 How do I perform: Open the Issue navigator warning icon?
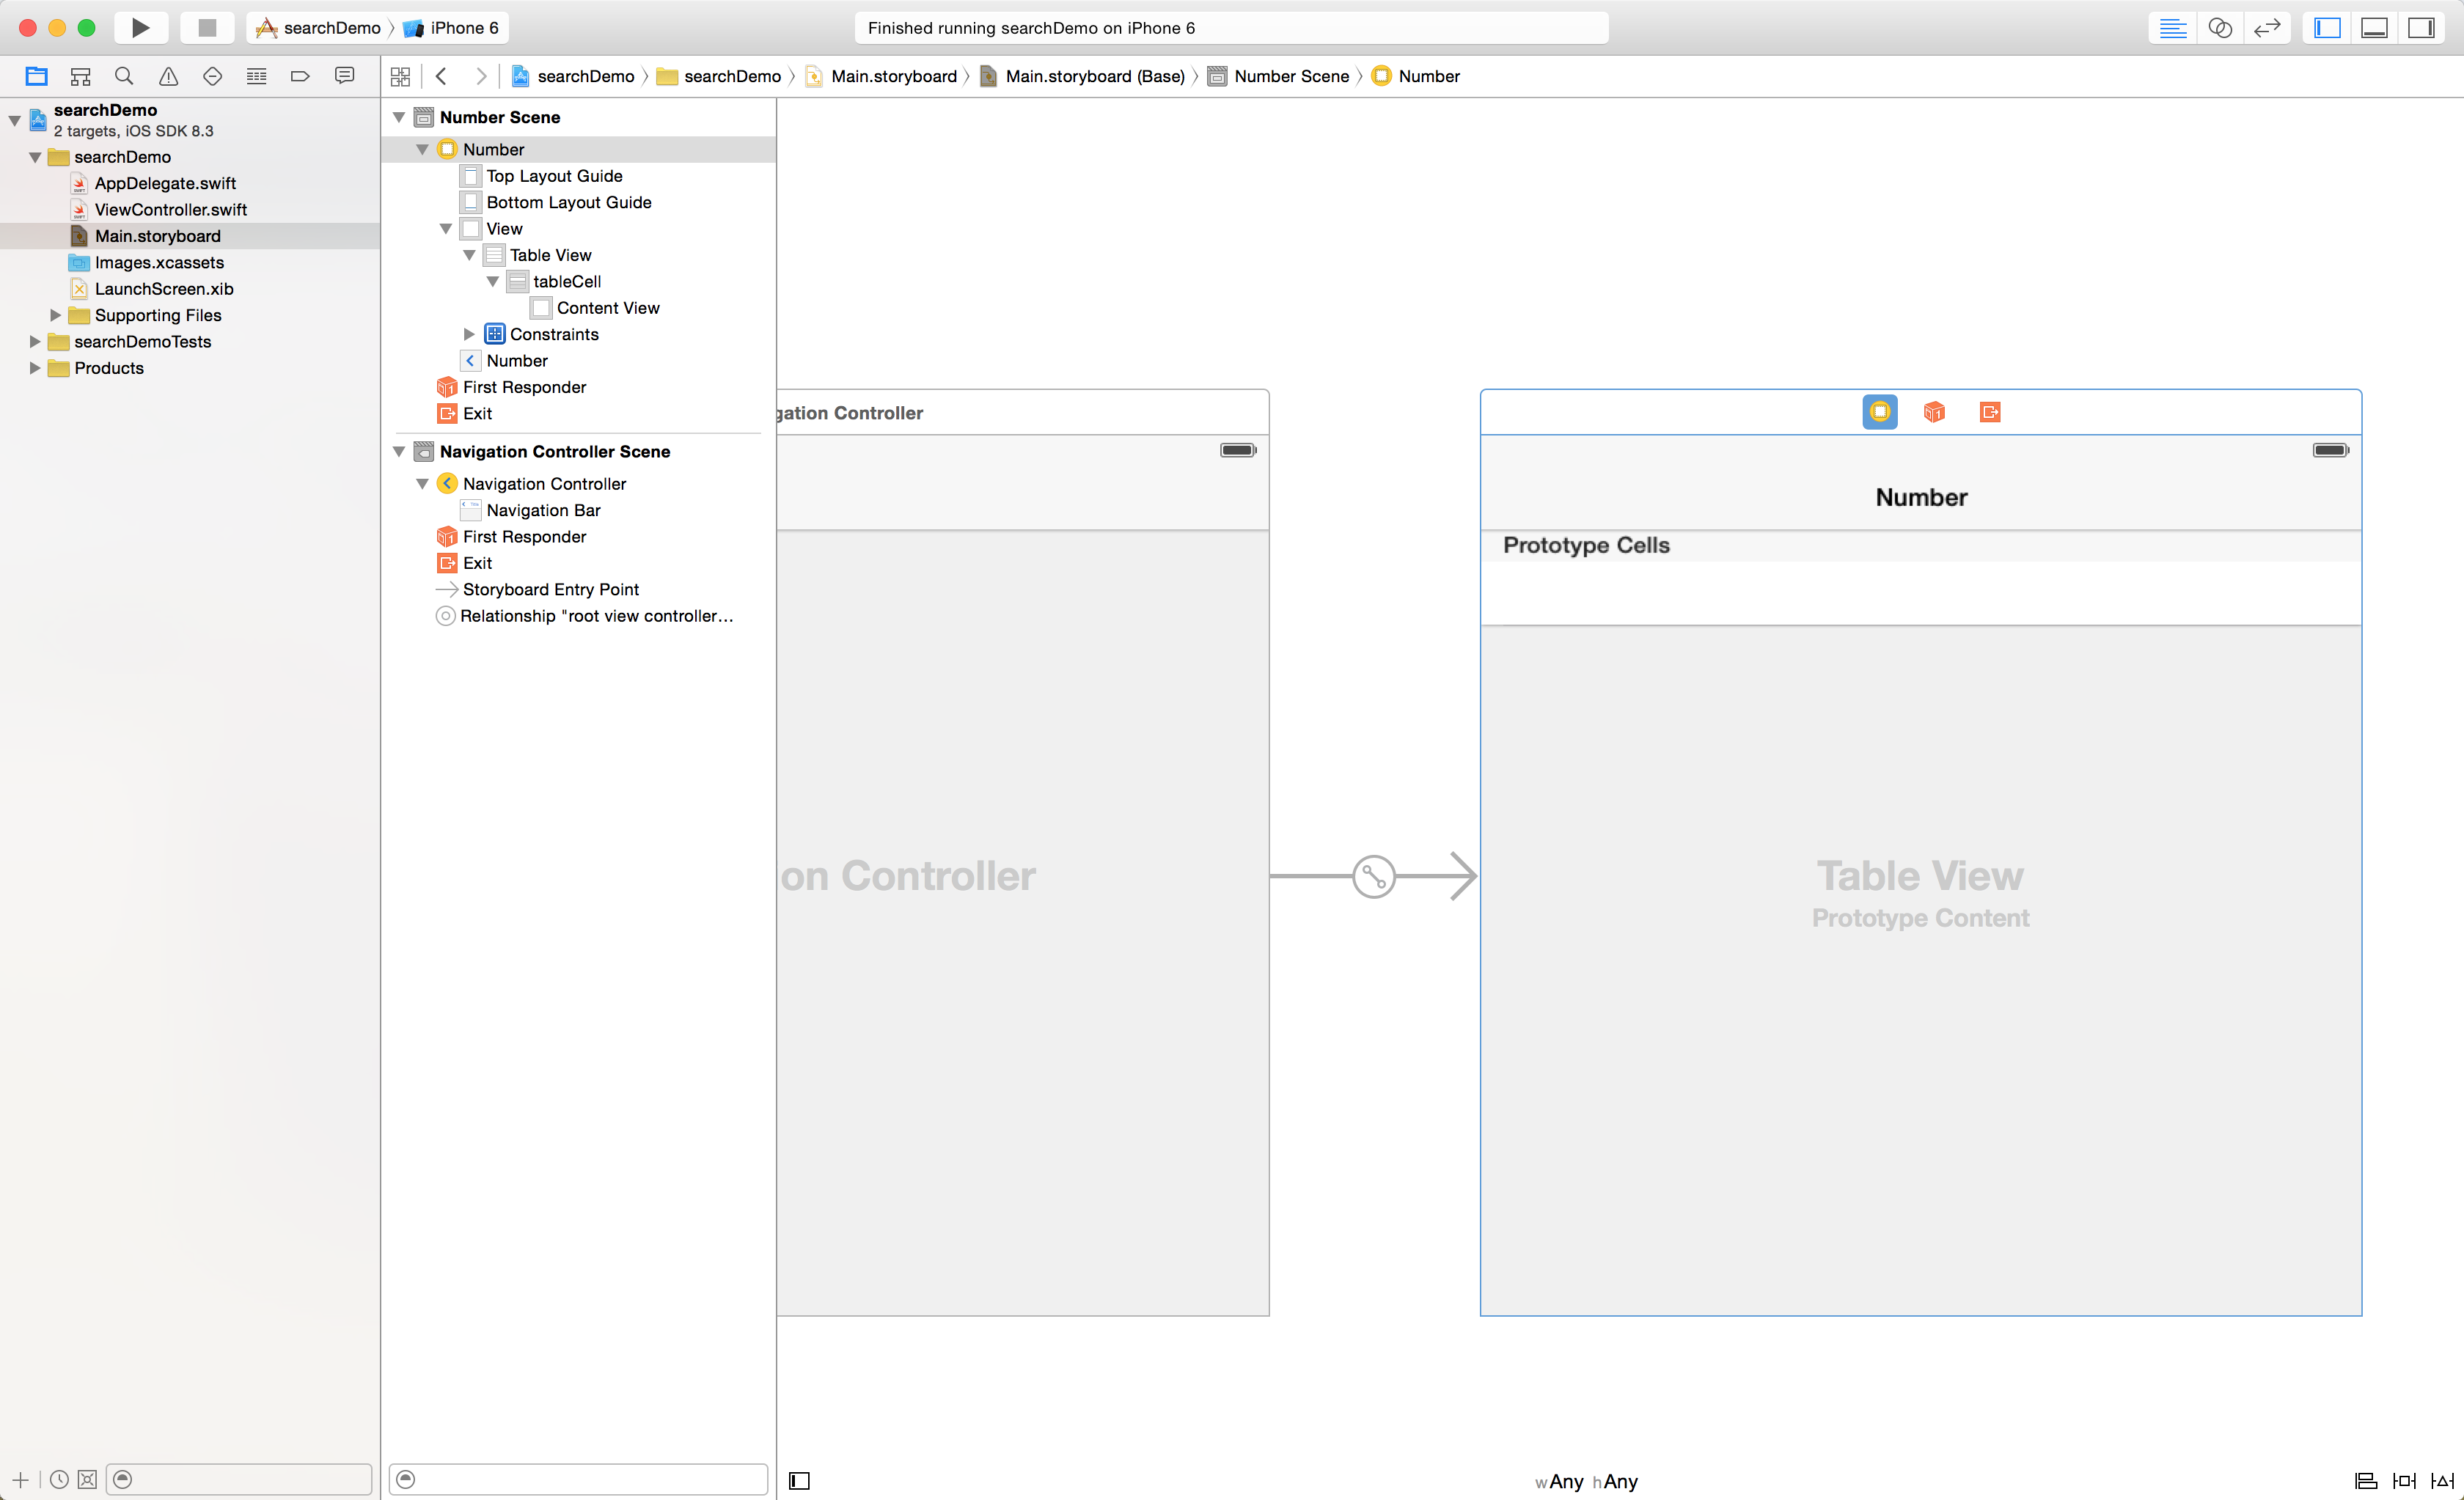pyautogui.click(x=168, y=76)
